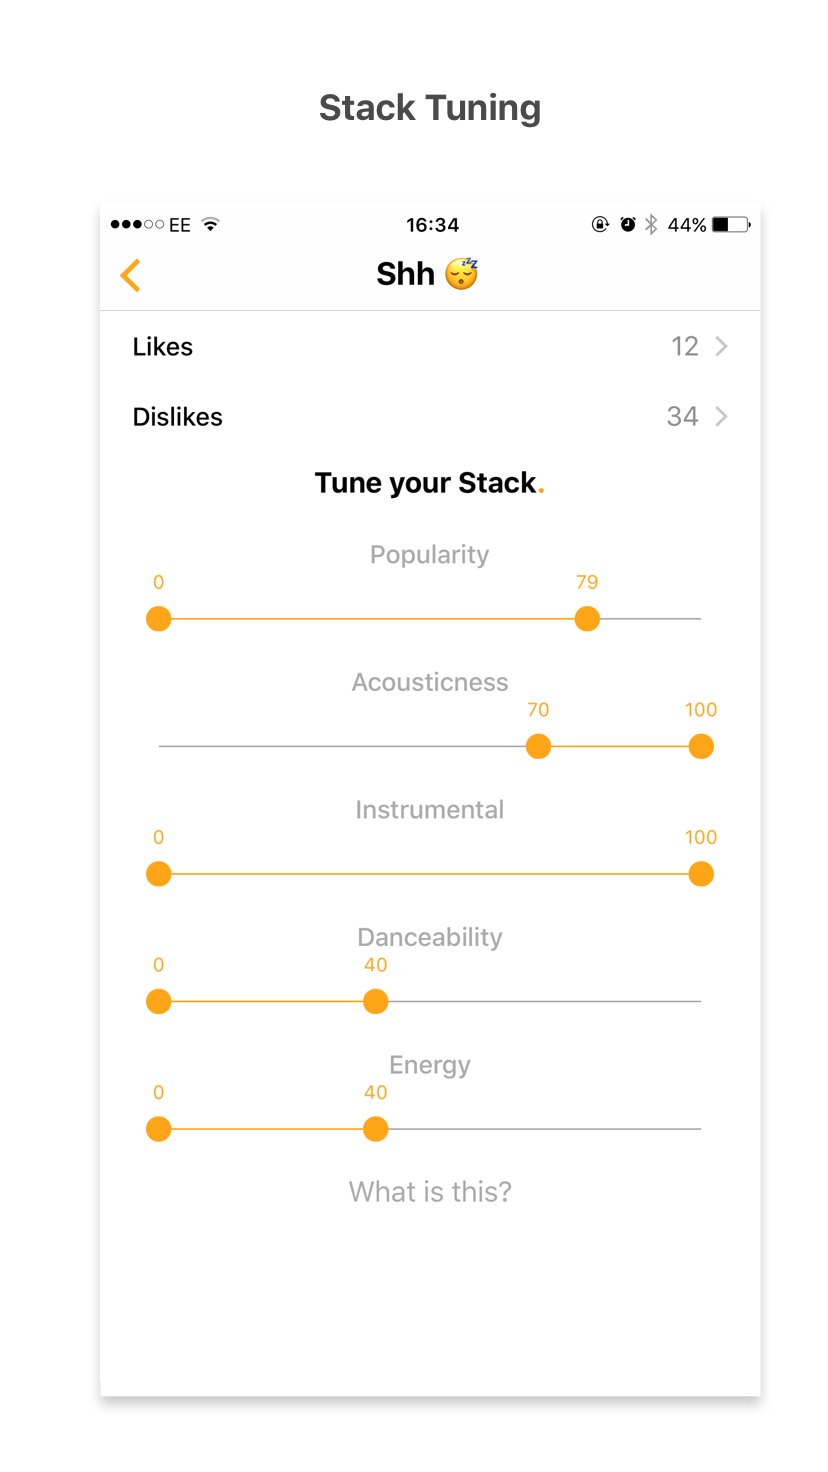Tap the Acousticness lower handle at 70
Screen dimensions: 828x1472
click(x=538, y=746)
